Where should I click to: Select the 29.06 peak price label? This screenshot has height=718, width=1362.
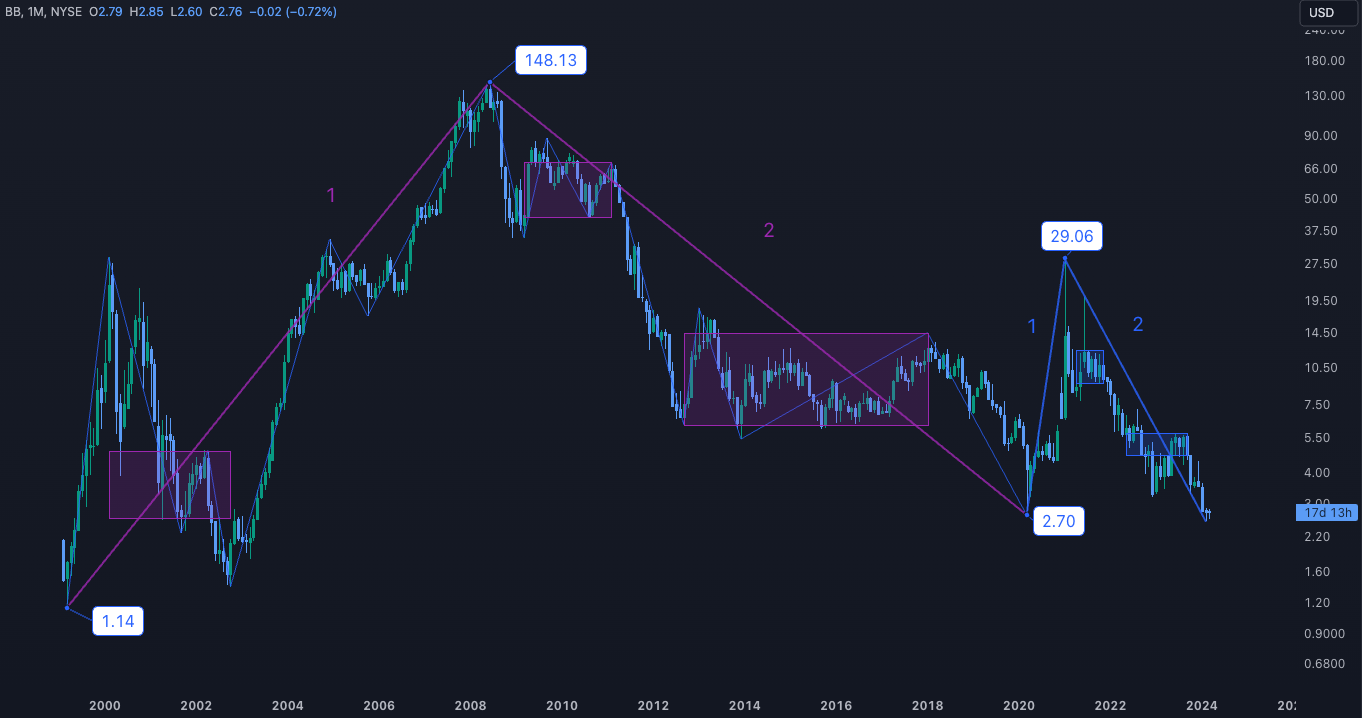coord(1073,236)
